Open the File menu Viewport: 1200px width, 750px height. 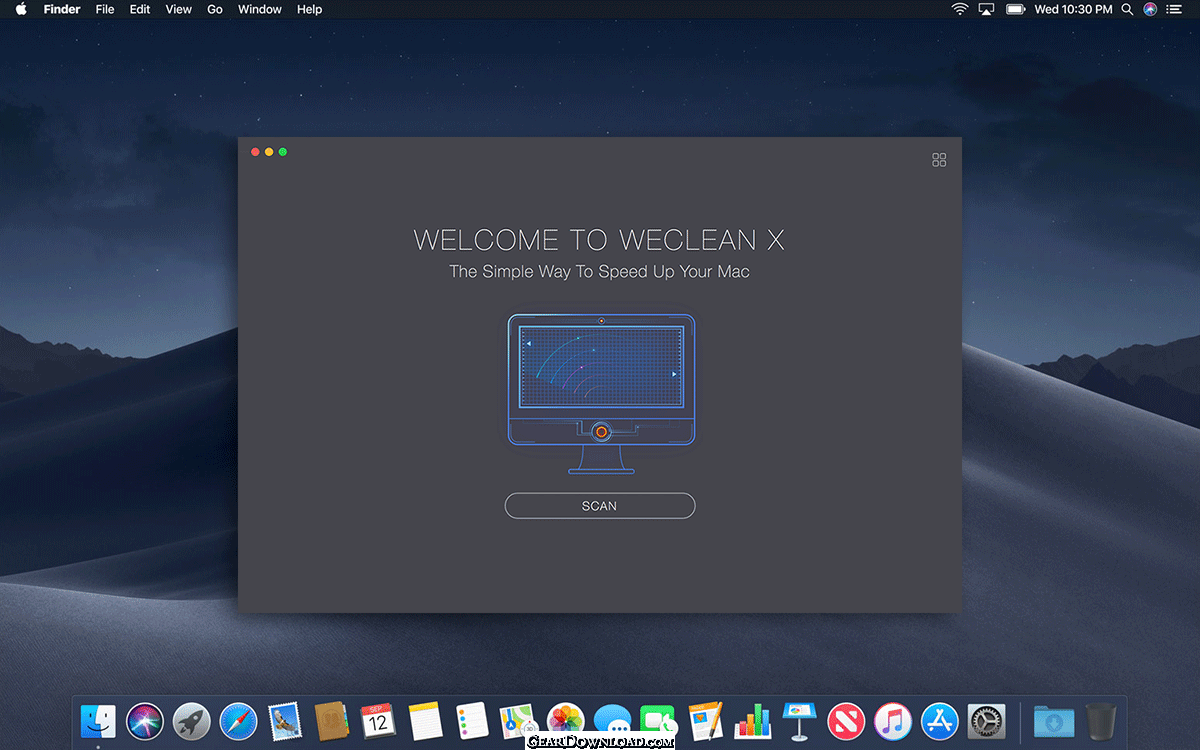pyautogui.click(x=105, y=9)
